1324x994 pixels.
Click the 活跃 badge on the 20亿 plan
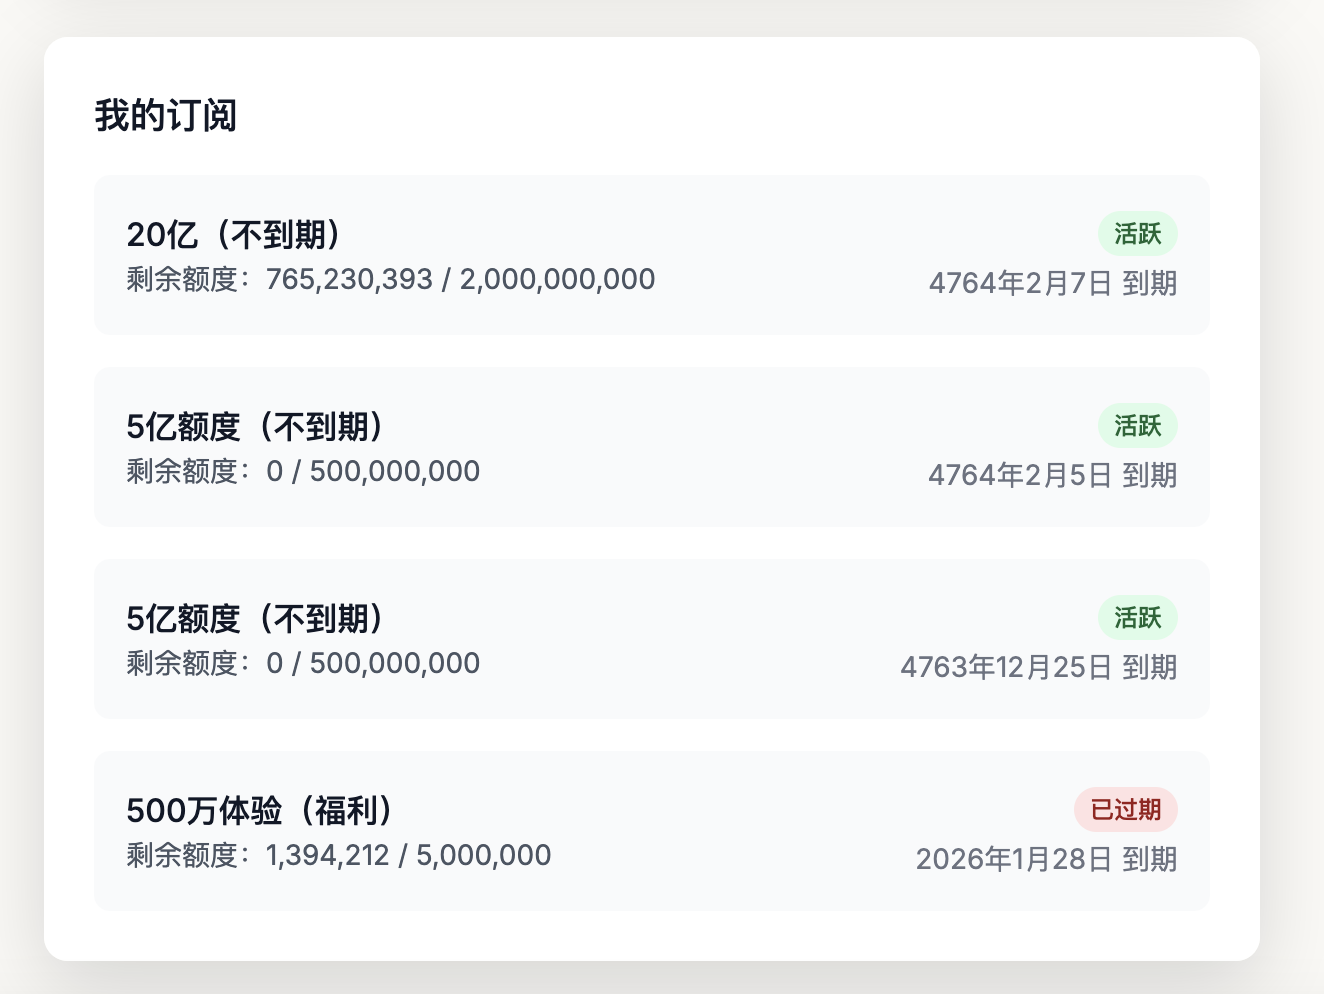coord(1138,234)
